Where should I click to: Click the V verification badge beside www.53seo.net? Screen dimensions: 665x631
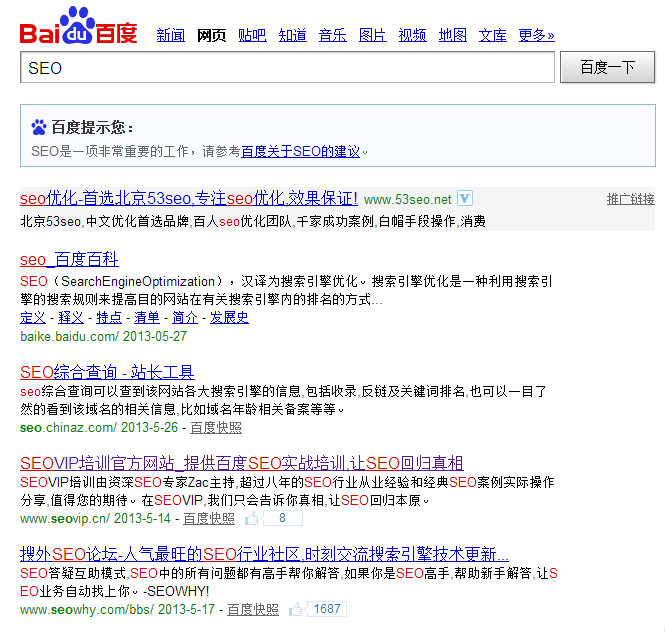coord(465,198)
